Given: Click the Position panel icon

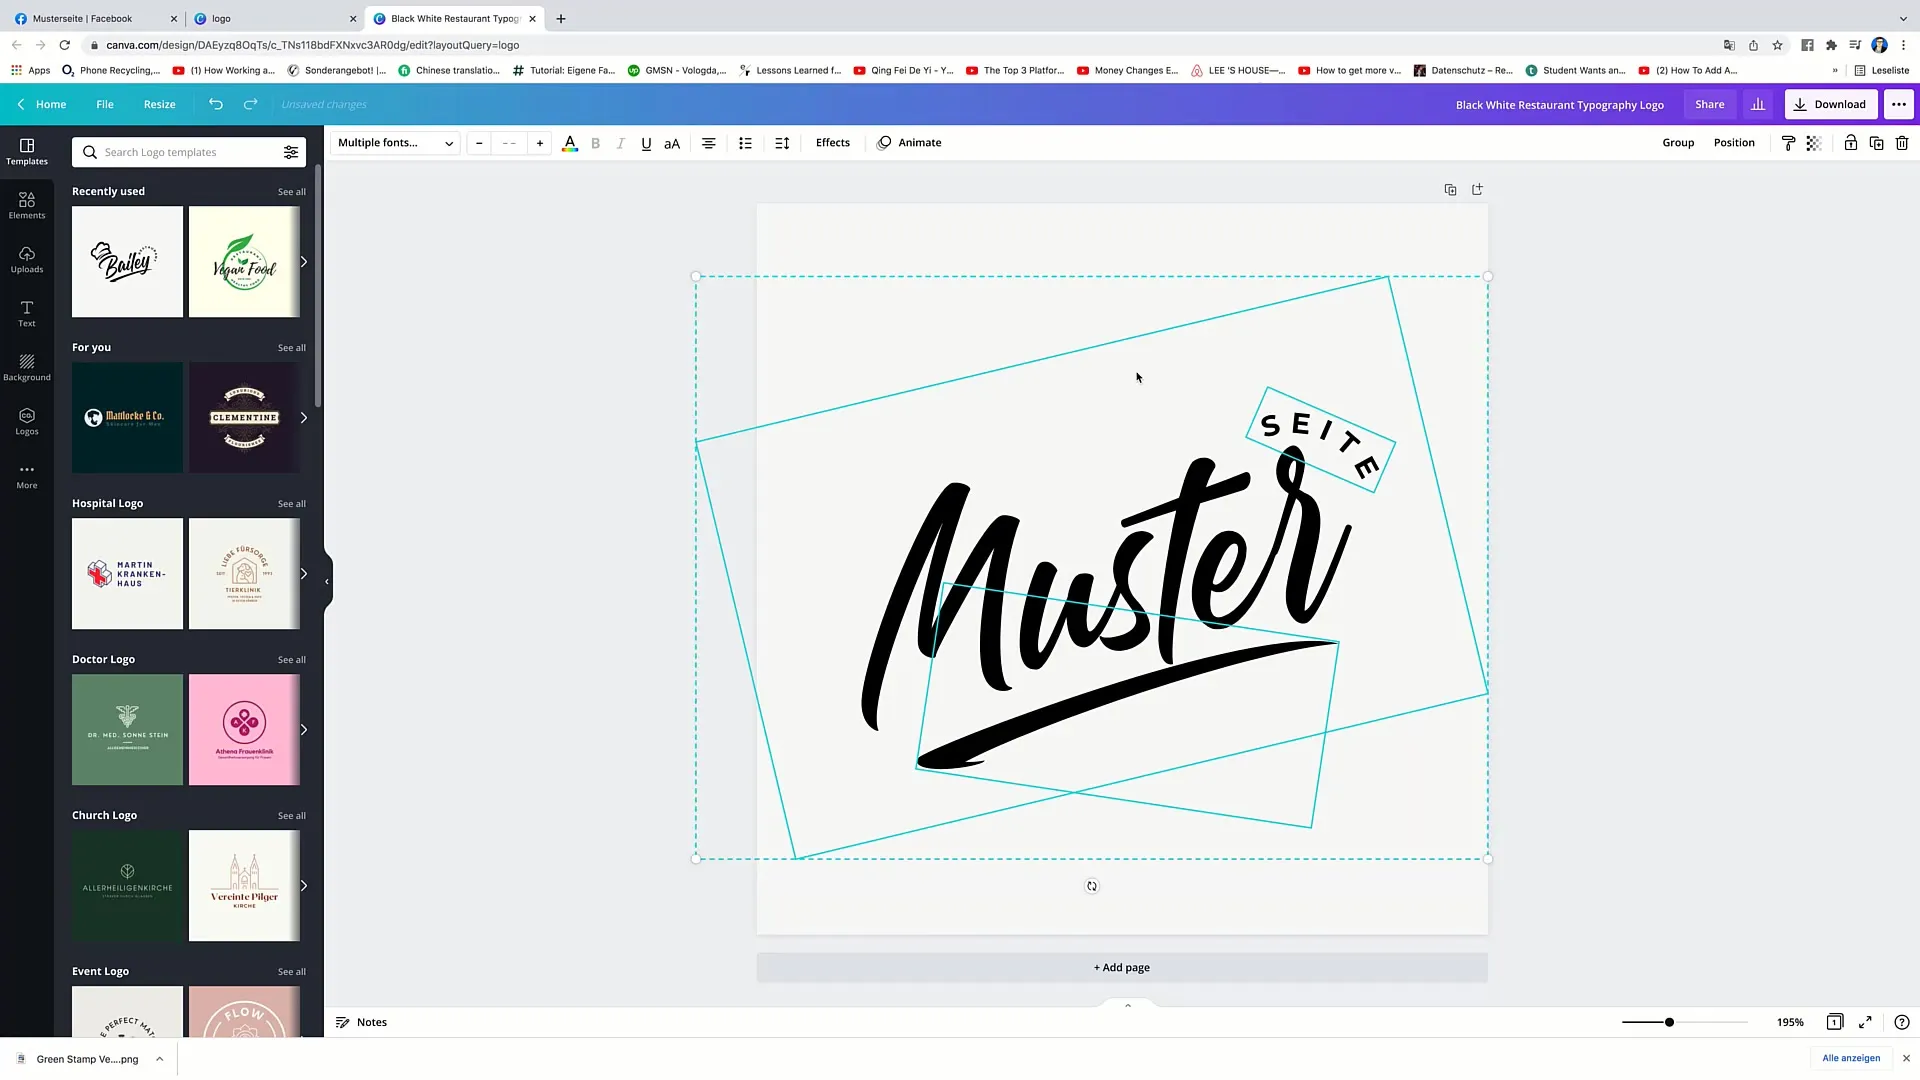Looking at the screenshot, I should pyautogui.click(x=1734, y=142).
